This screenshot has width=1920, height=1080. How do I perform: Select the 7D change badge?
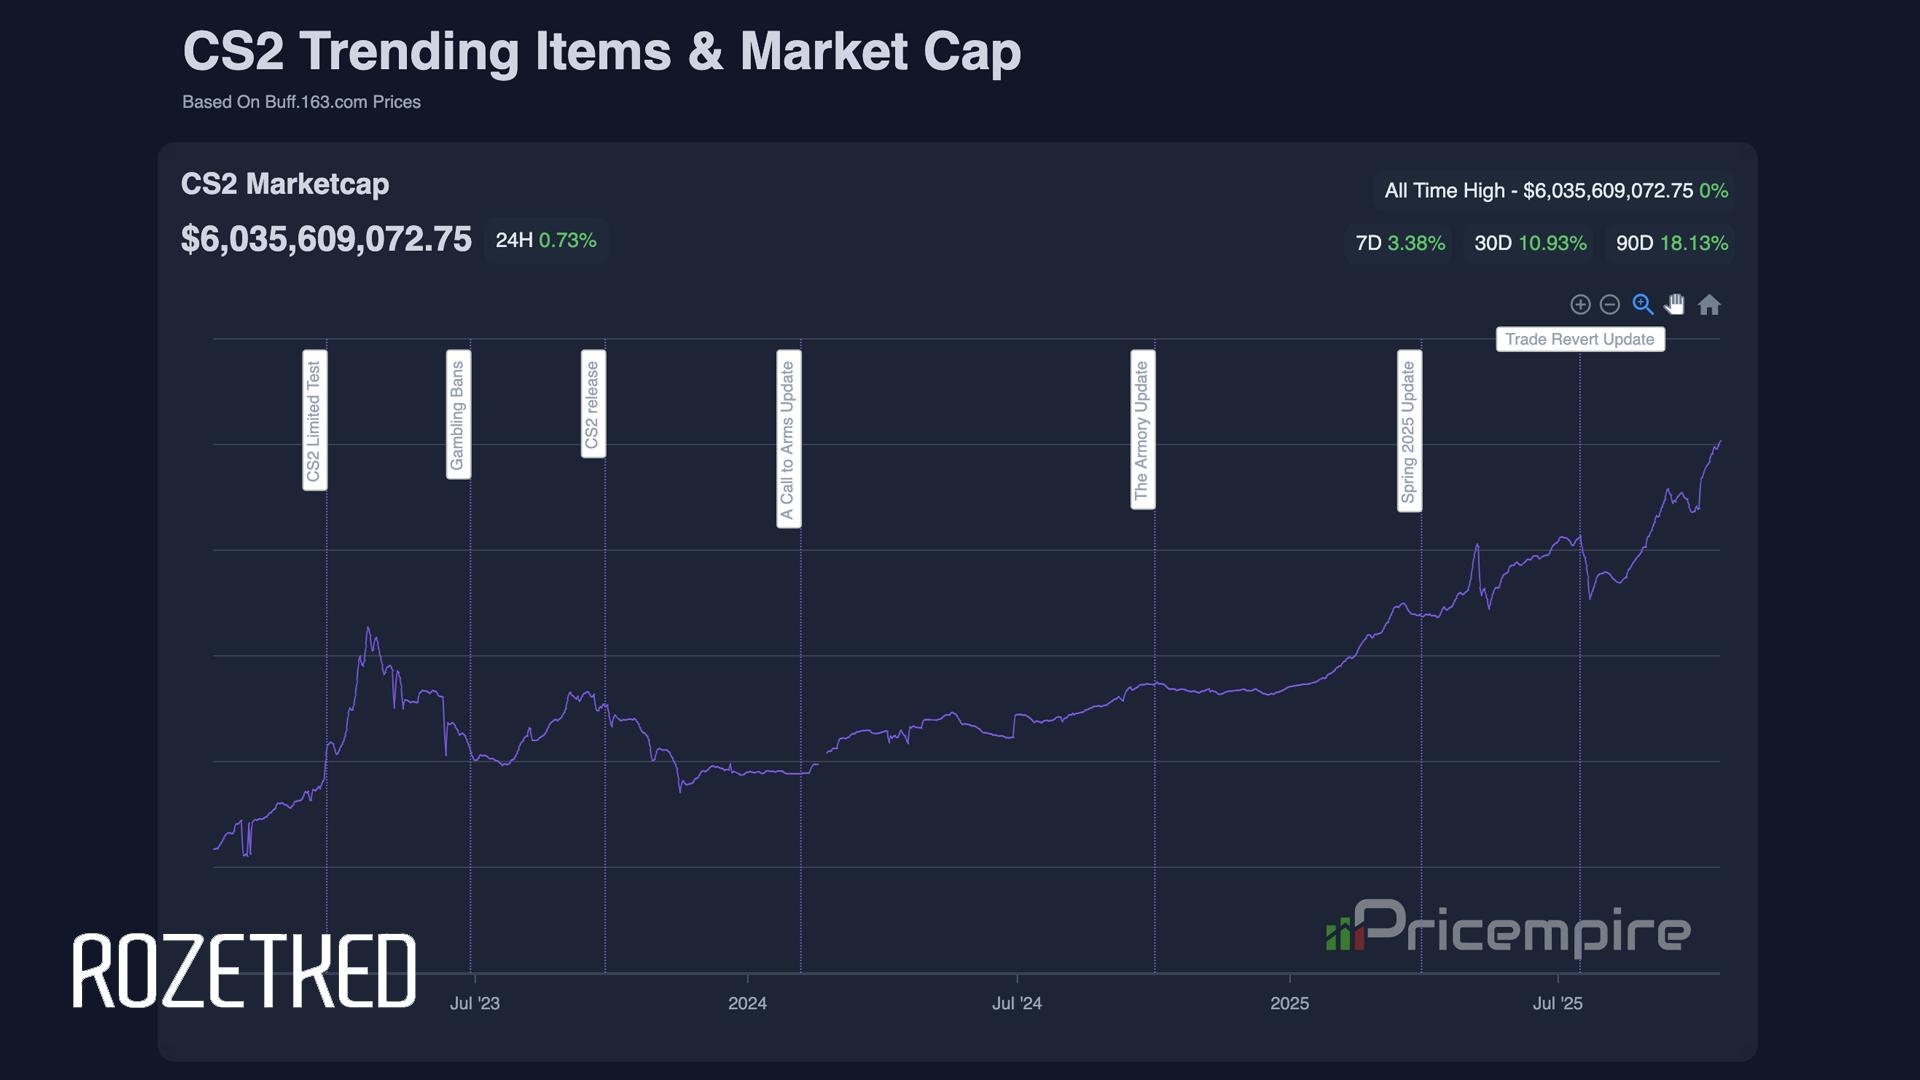coord(1400,243)
